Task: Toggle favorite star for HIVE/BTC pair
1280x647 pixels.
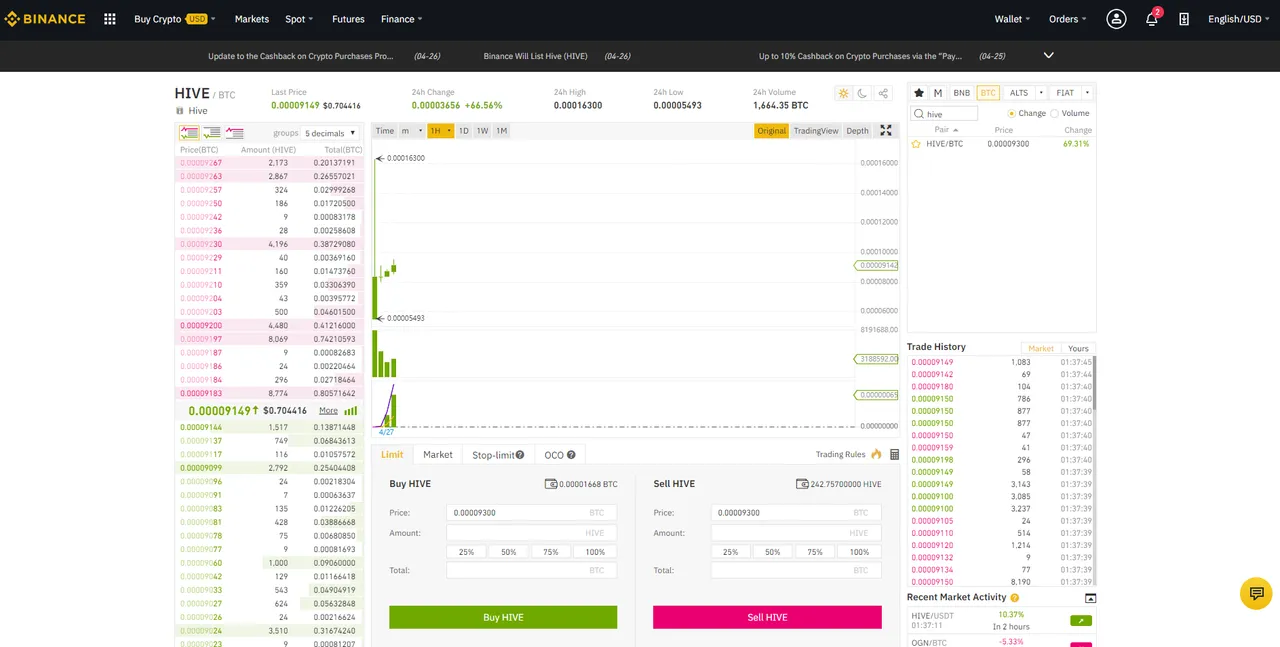Action: pos(916,144)
